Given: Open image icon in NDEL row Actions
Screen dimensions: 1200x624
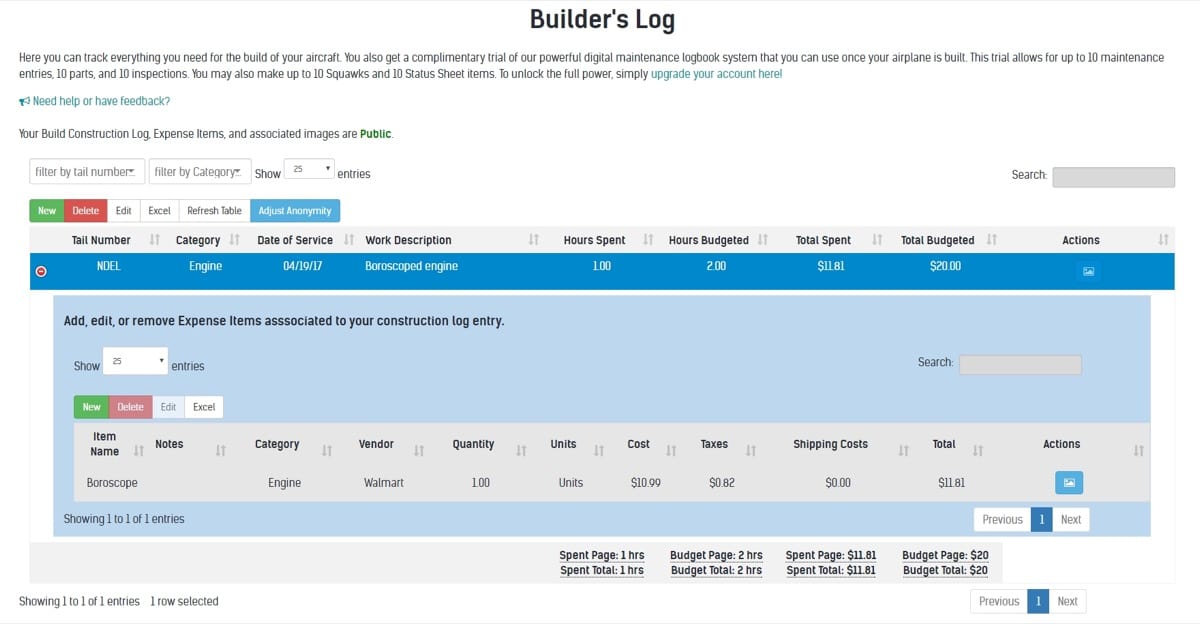Looking at the screenshot, I should (1089, 271).
